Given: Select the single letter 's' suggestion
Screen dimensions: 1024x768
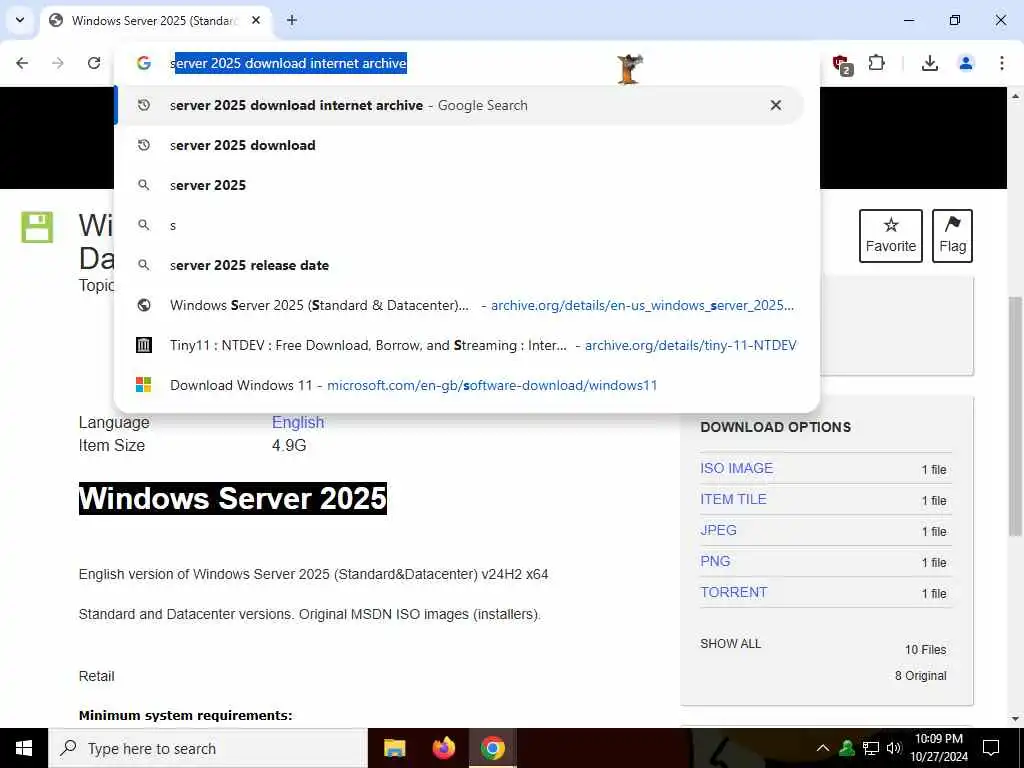Looking at the screenshot, I should 459,225.
